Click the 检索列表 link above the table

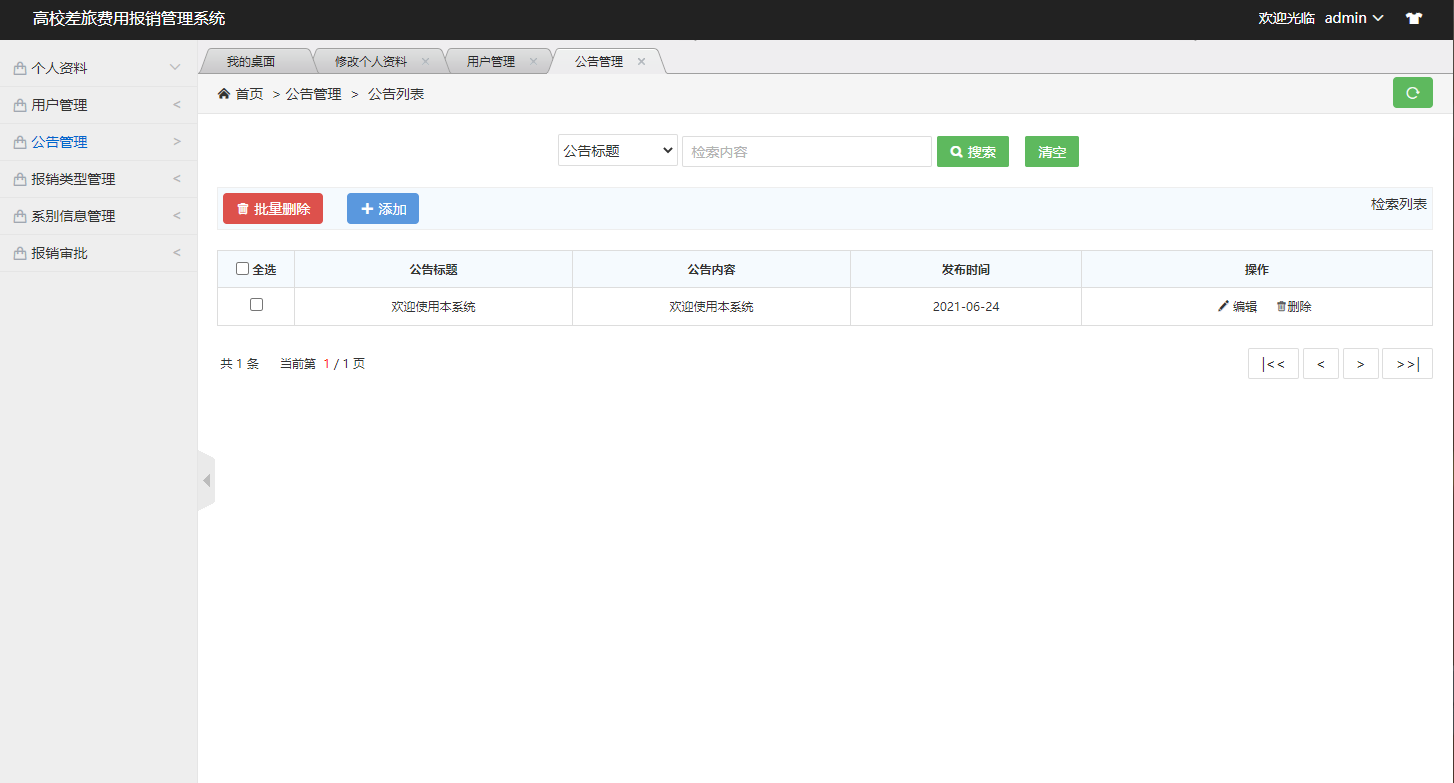1399,203
